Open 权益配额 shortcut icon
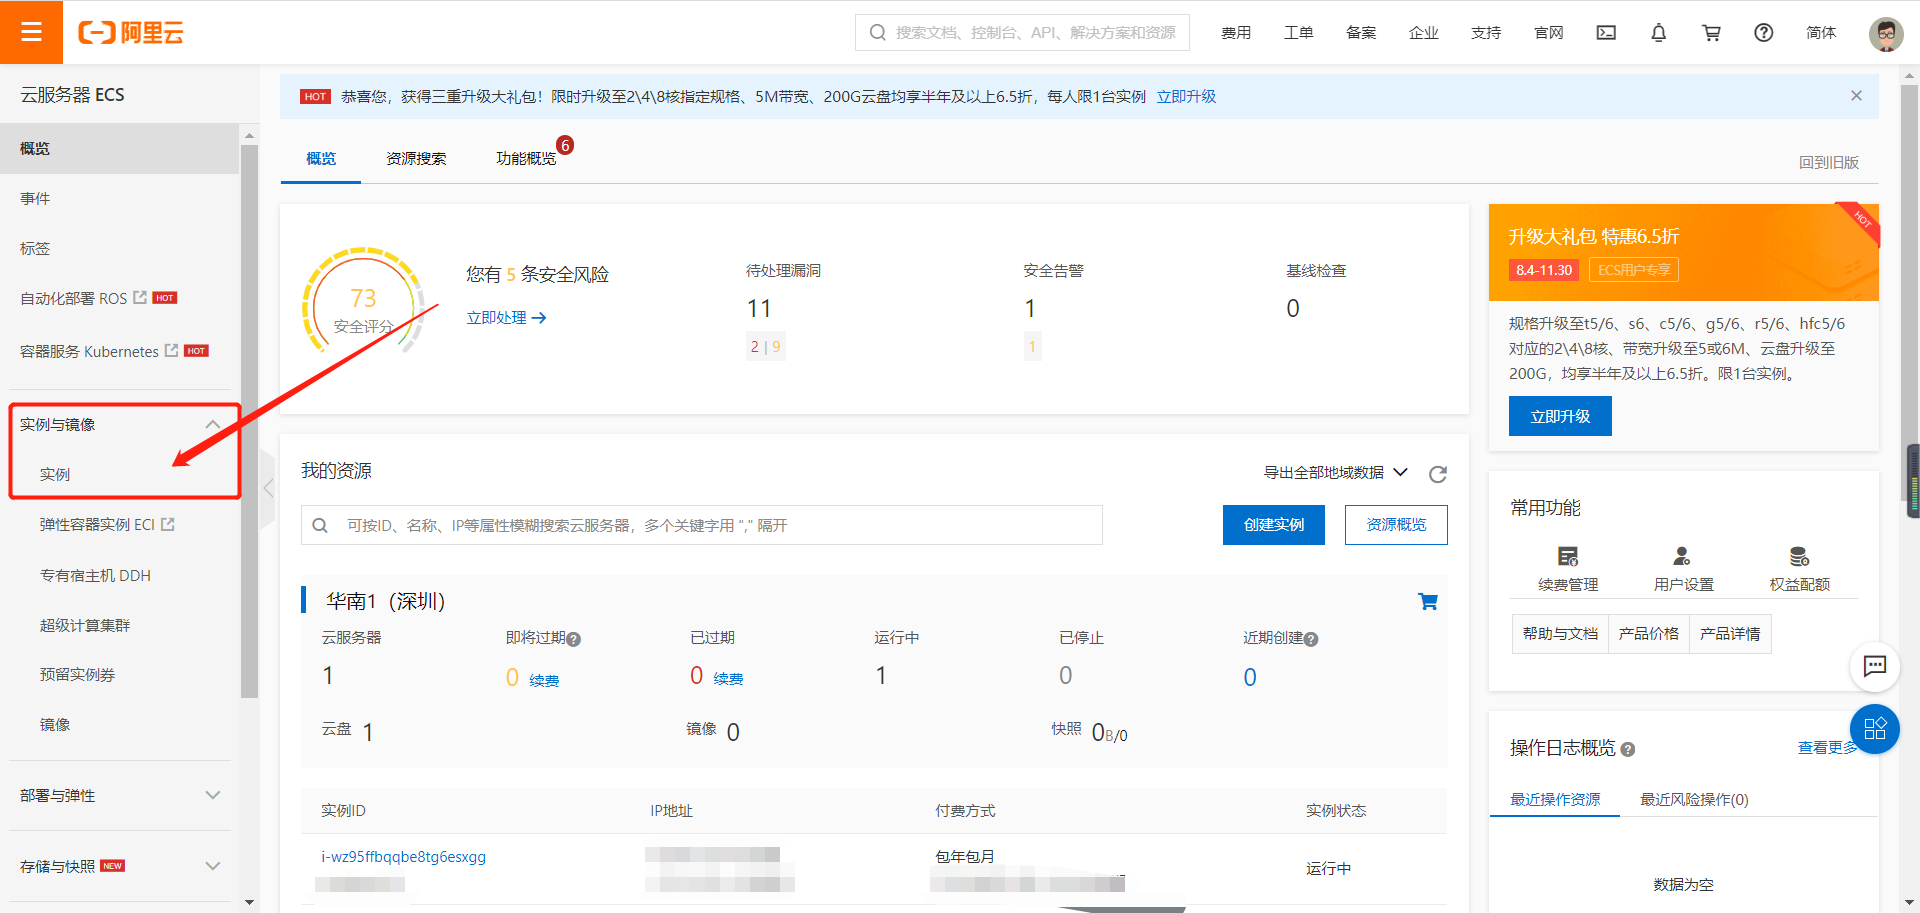 click(x=1799, y=556)
